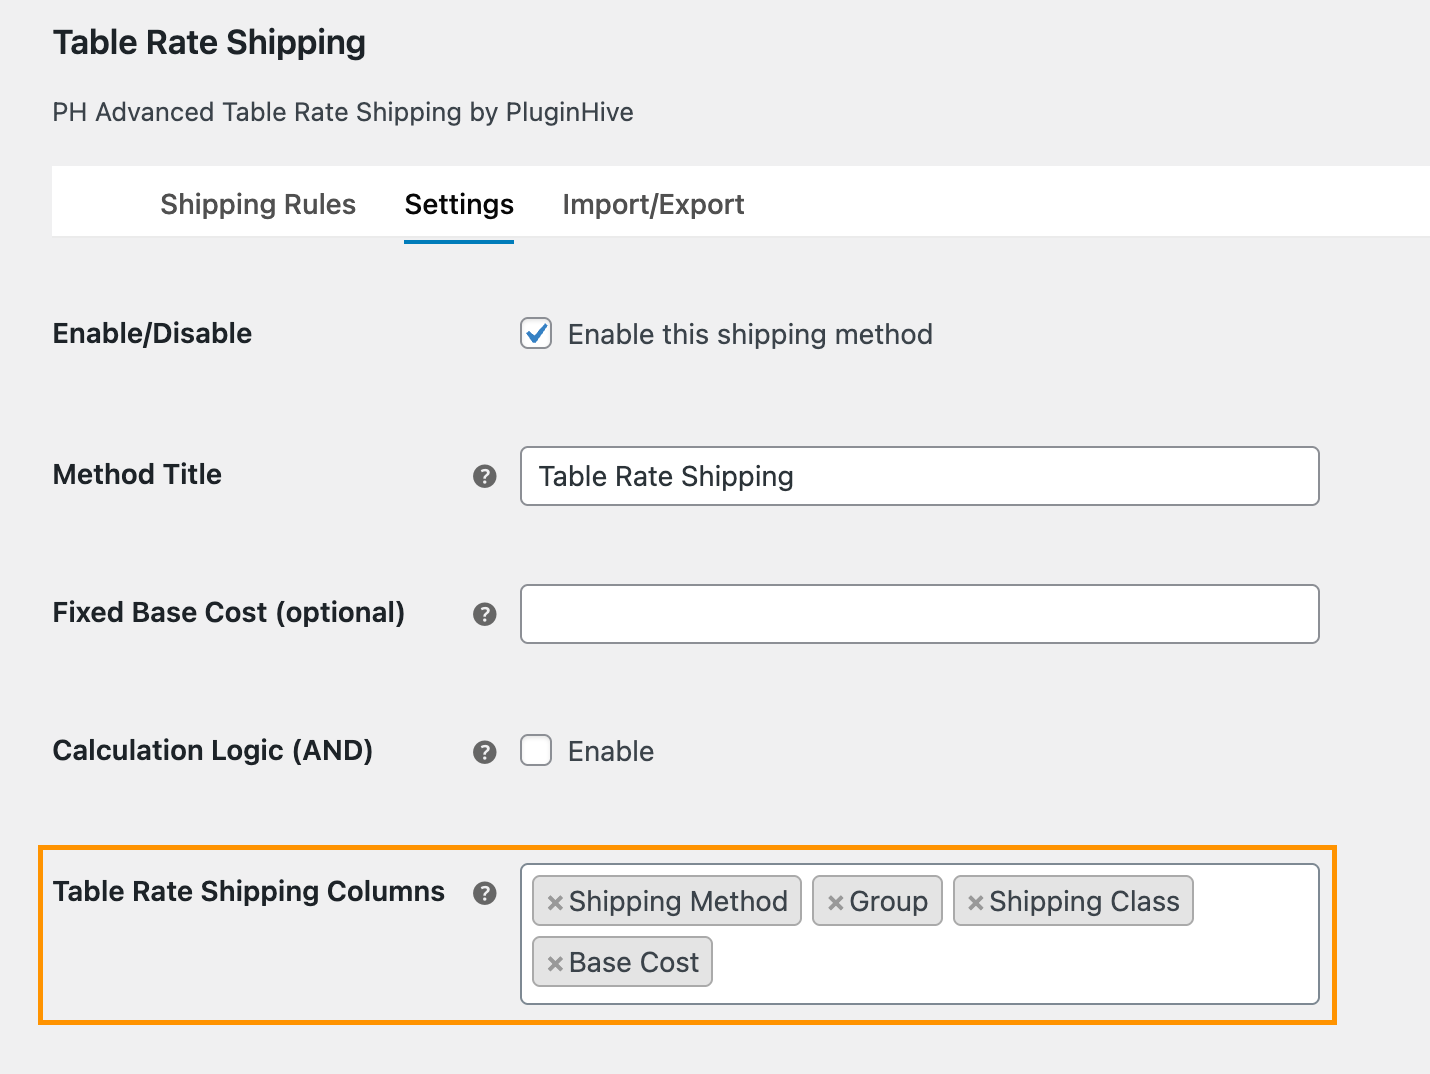Viewport: 1430px width, 1074px height.
Task: Remove the Shipping Method column tag
Action: (x=555, y=903)
